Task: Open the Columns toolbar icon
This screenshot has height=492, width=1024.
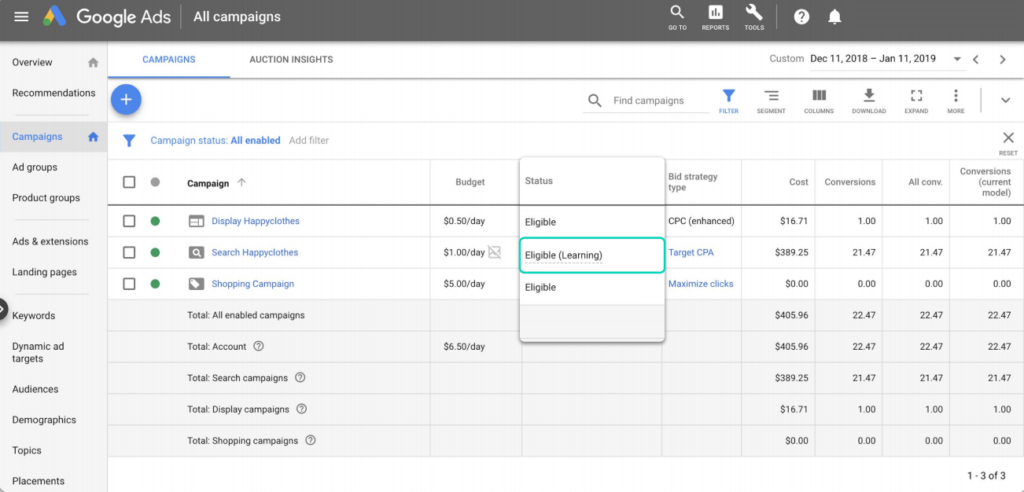Action: coord(819,101)
